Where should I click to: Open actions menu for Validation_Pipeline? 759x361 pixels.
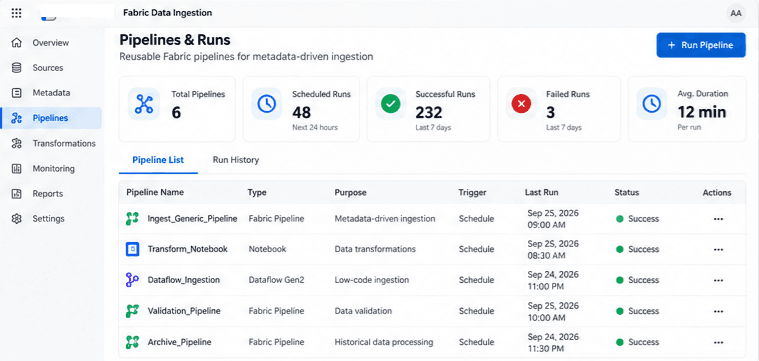pos(718,311)
